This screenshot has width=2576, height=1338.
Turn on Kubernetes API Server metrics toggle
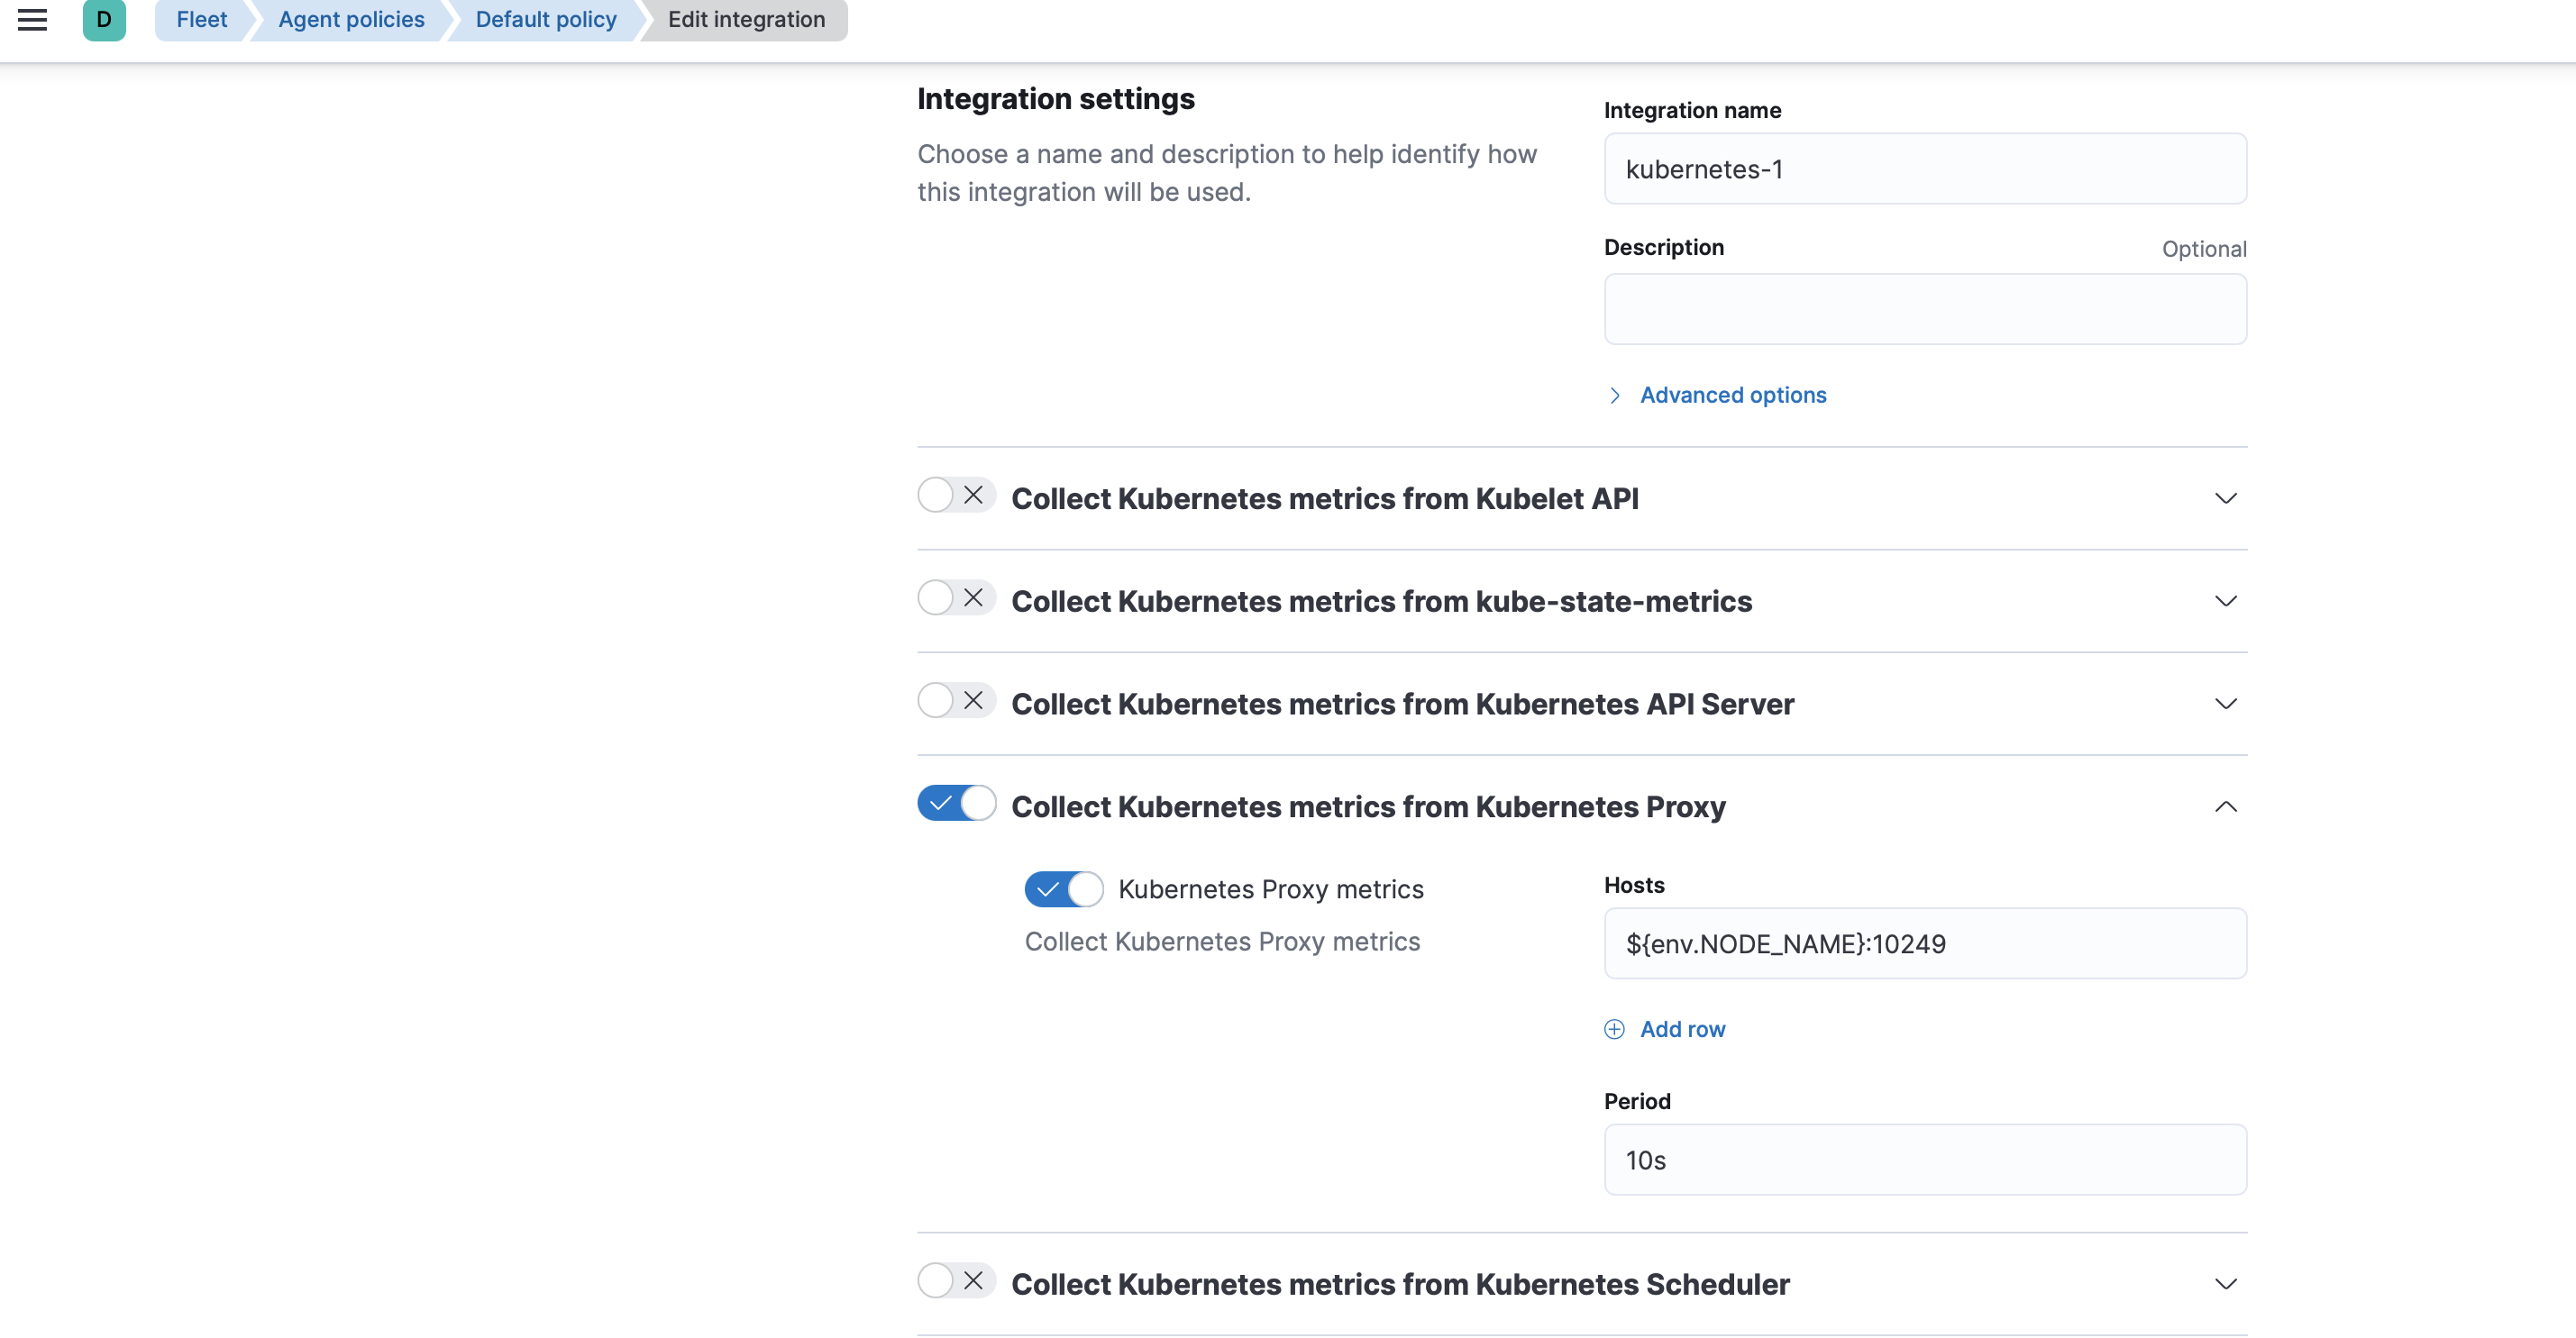955,700
